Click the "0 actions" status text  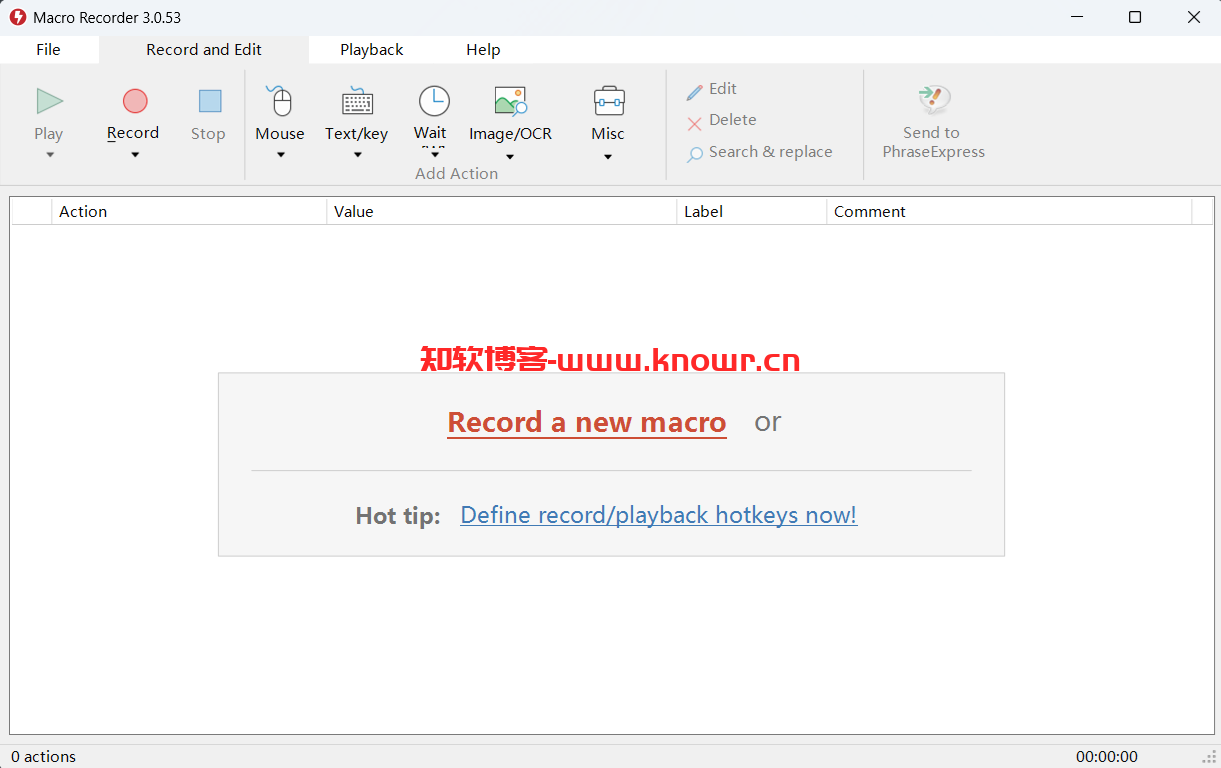click(44, 757)
